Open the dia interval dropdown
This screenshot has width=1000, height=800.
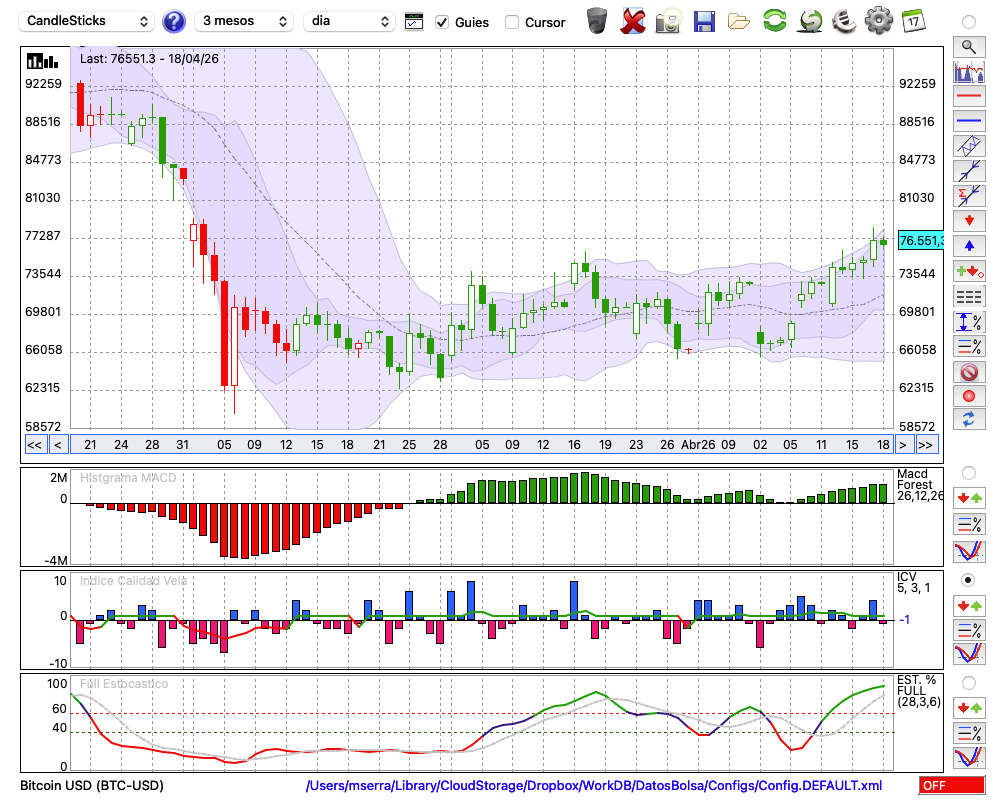348,21
